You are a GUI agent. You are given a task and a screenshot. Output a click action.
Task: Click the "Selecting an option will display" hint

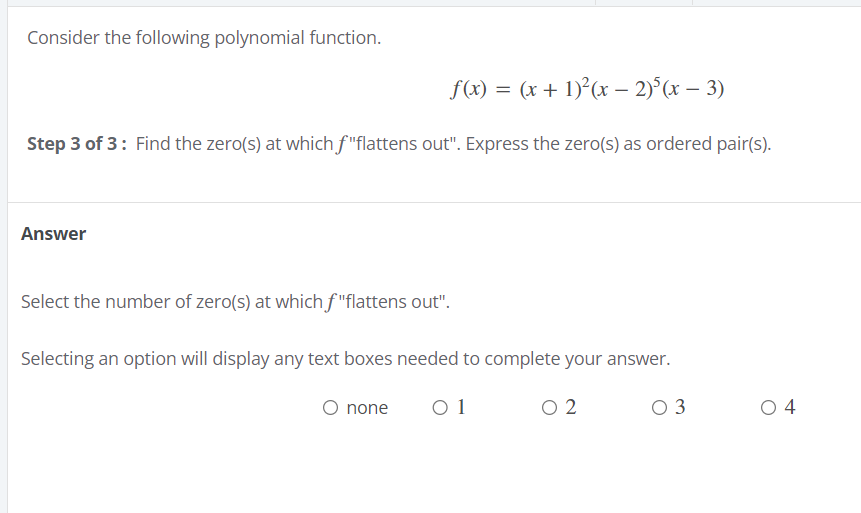(x=345, y=359)
